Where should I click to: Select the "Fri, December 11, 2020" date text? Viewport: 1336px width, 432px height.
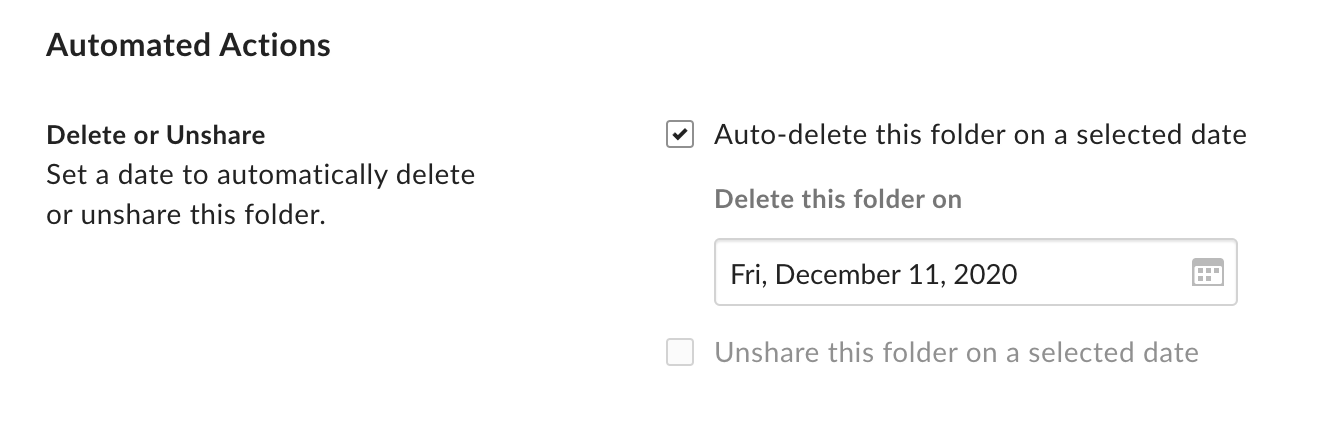873,273
